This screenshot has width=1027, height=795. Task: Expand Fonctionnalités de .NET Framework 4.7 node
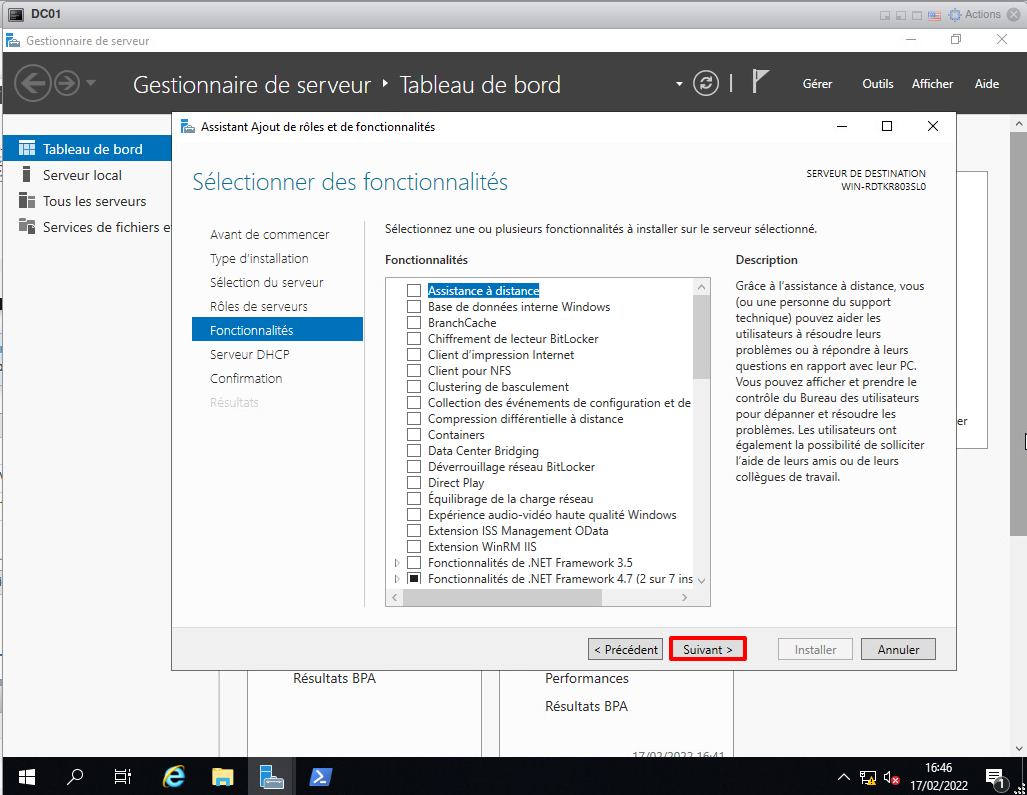(x=398, y=579)
